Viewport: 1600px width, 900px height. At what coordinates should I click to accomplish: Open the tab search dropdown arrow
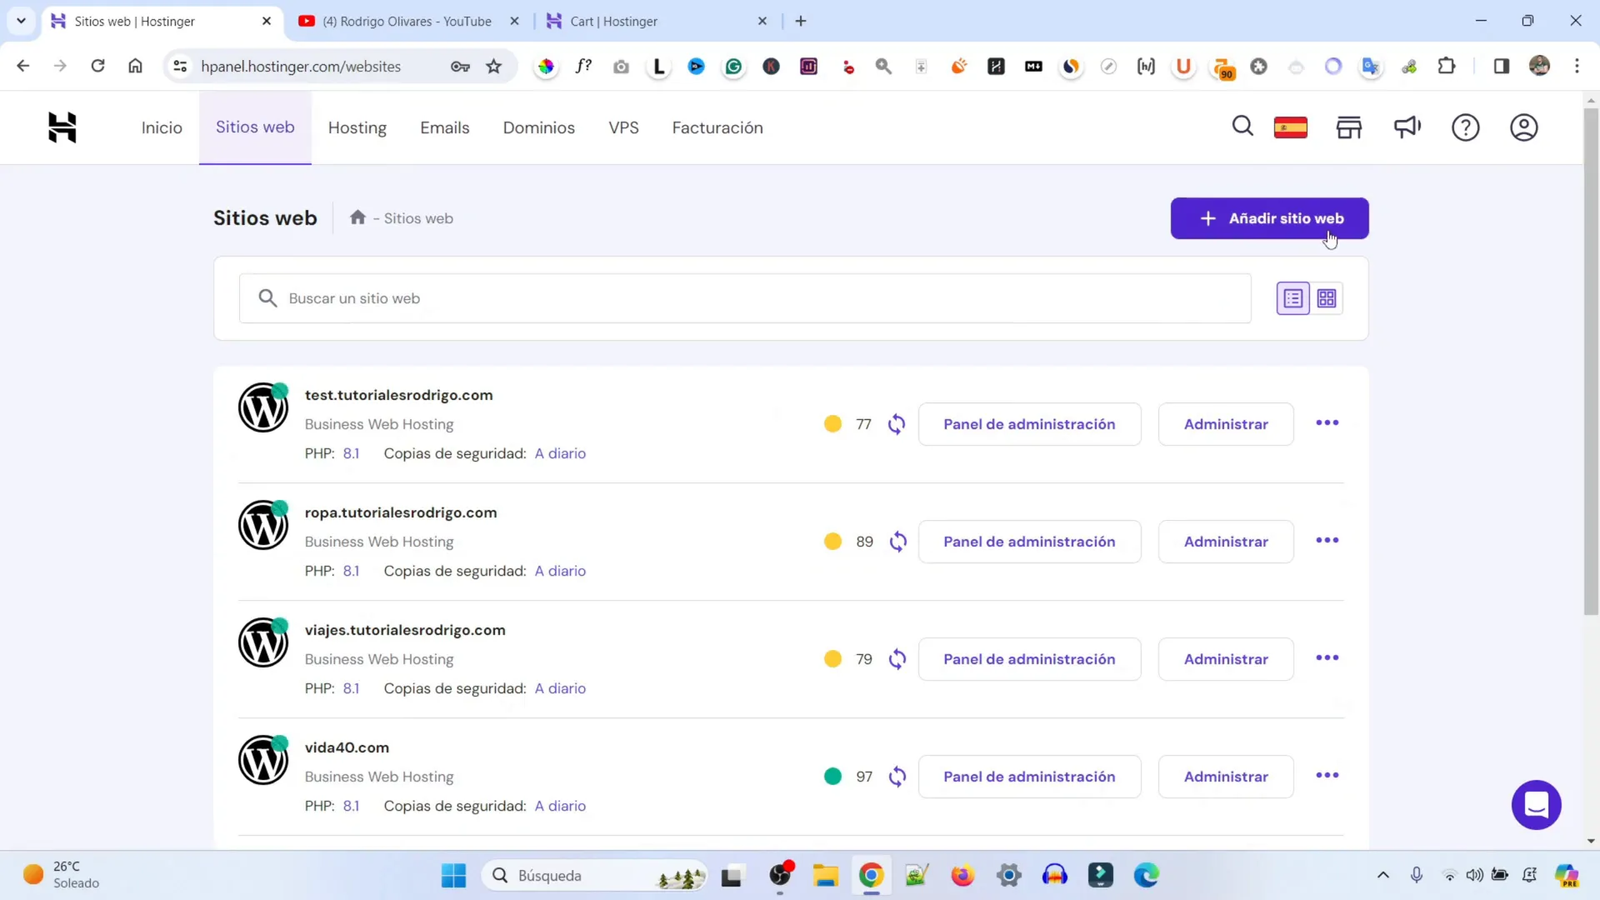[x=21, y=21]
